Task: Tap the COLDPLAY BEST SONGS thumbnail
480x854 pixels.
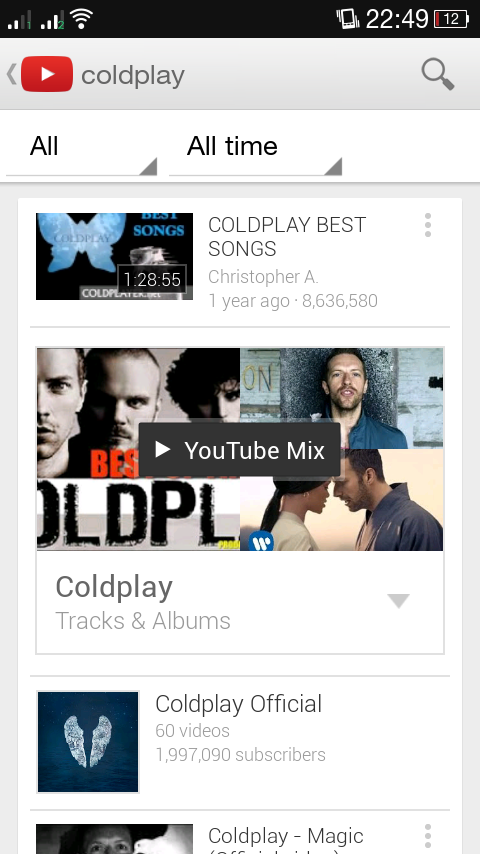Action: 114,256
